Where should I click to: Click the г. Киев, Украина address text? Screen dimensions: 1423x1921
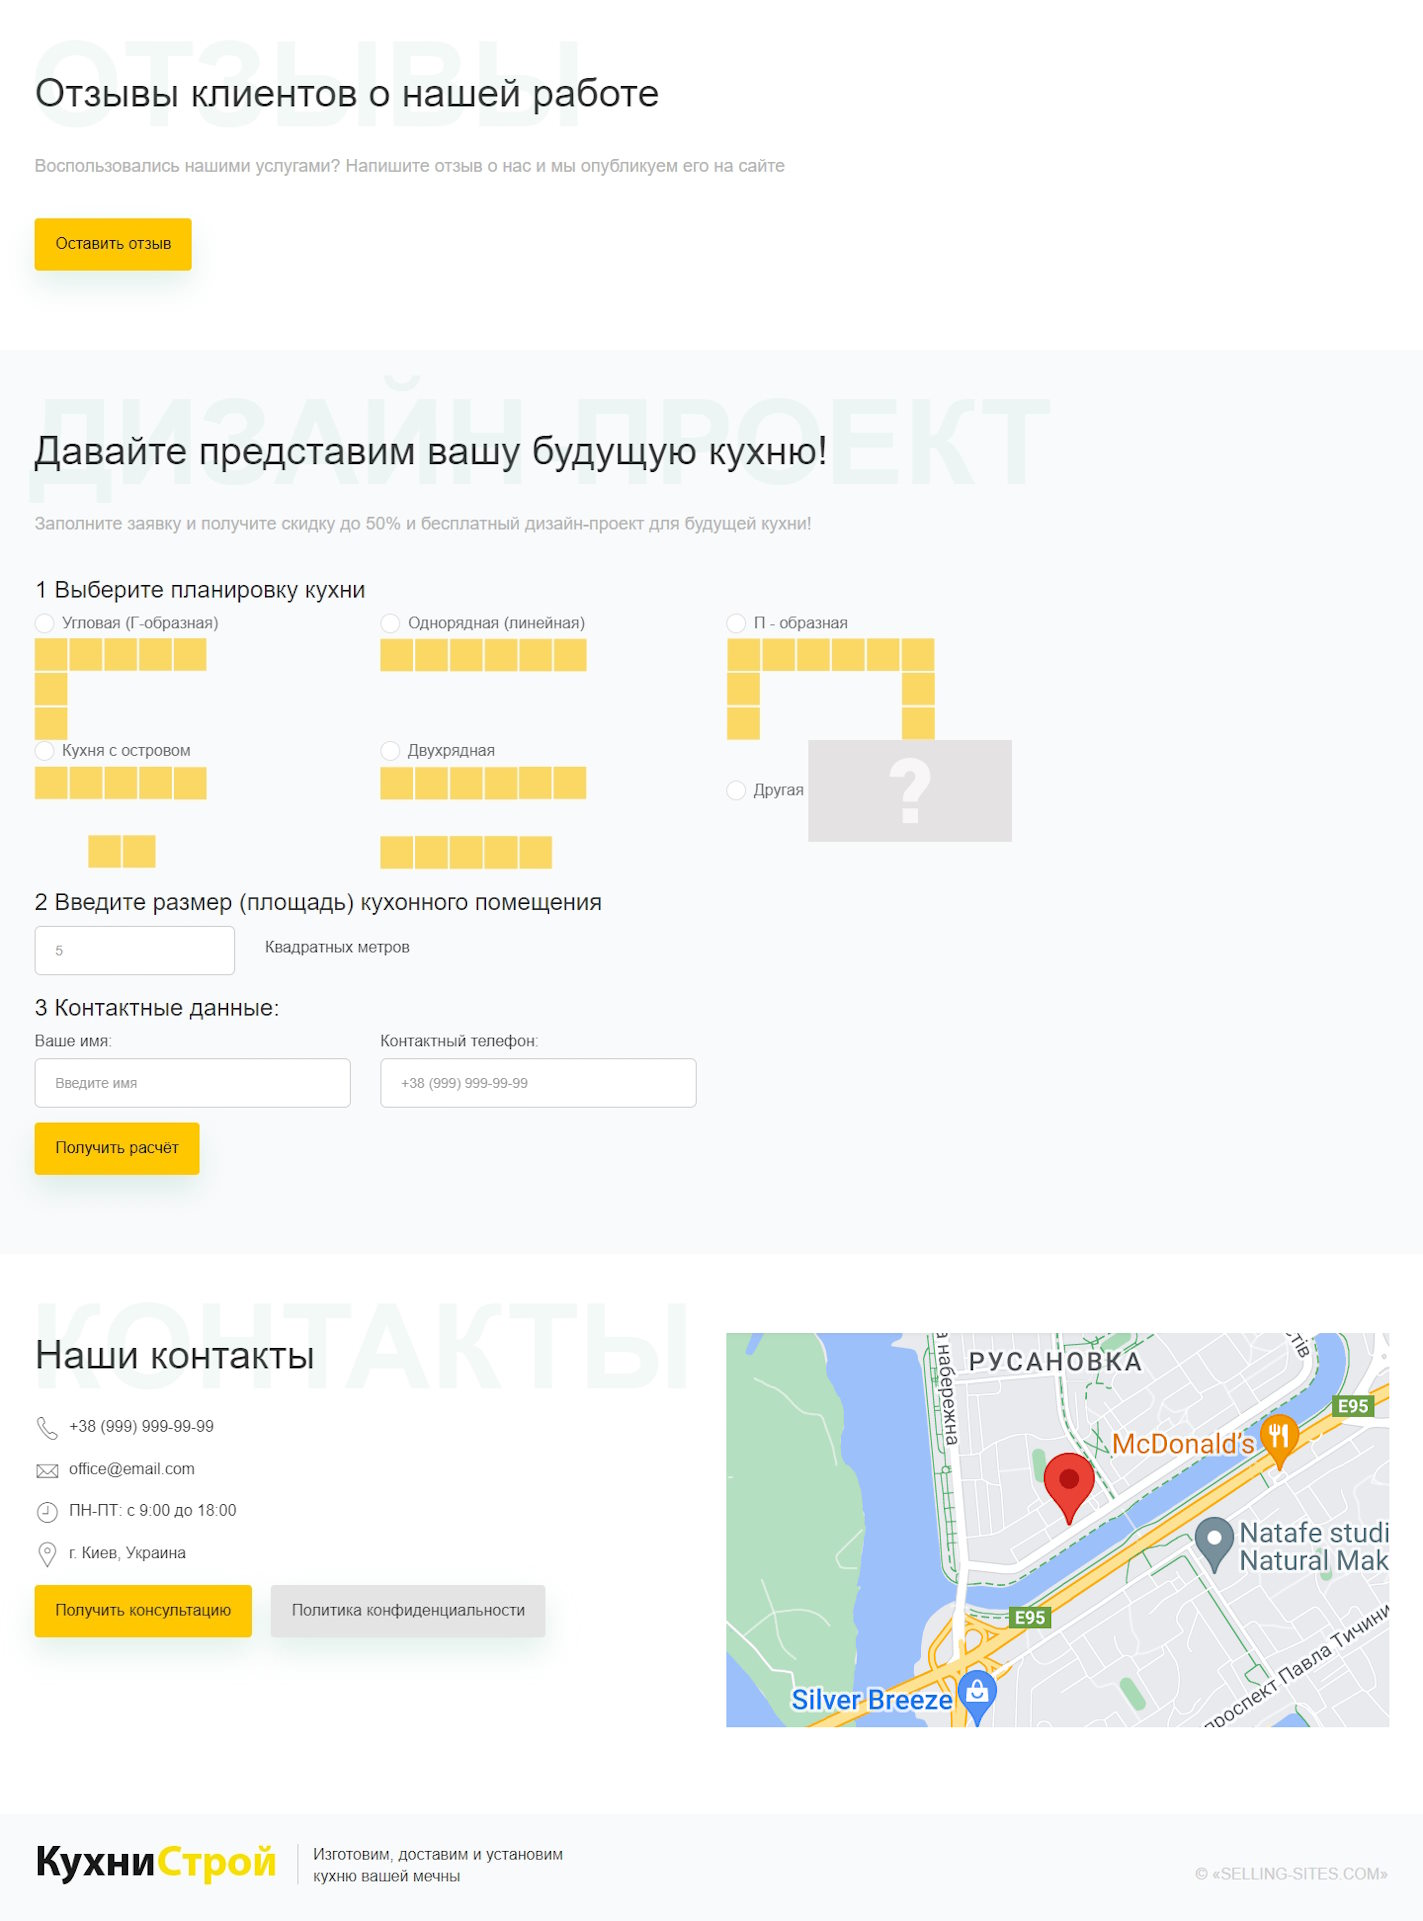(127, 1553)
